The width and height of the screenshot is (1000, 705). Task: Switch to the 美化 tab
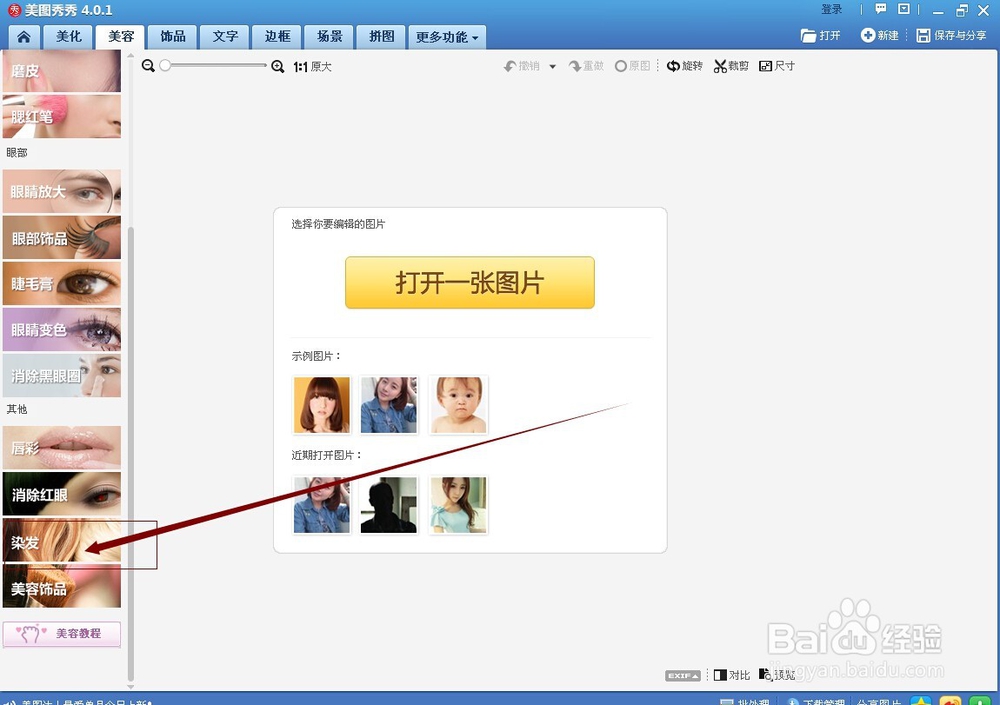[66, 35]
